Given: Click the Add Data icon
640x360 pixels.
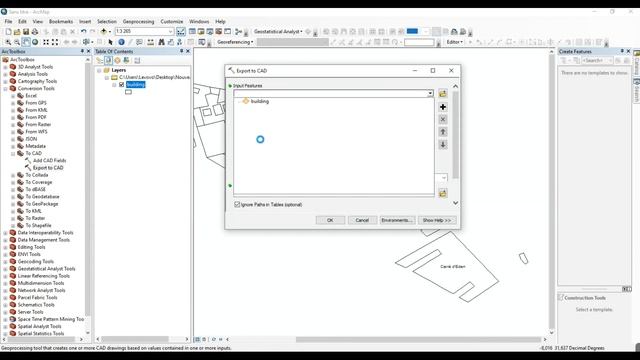Looking at the screenshot, I should [104, 31].
